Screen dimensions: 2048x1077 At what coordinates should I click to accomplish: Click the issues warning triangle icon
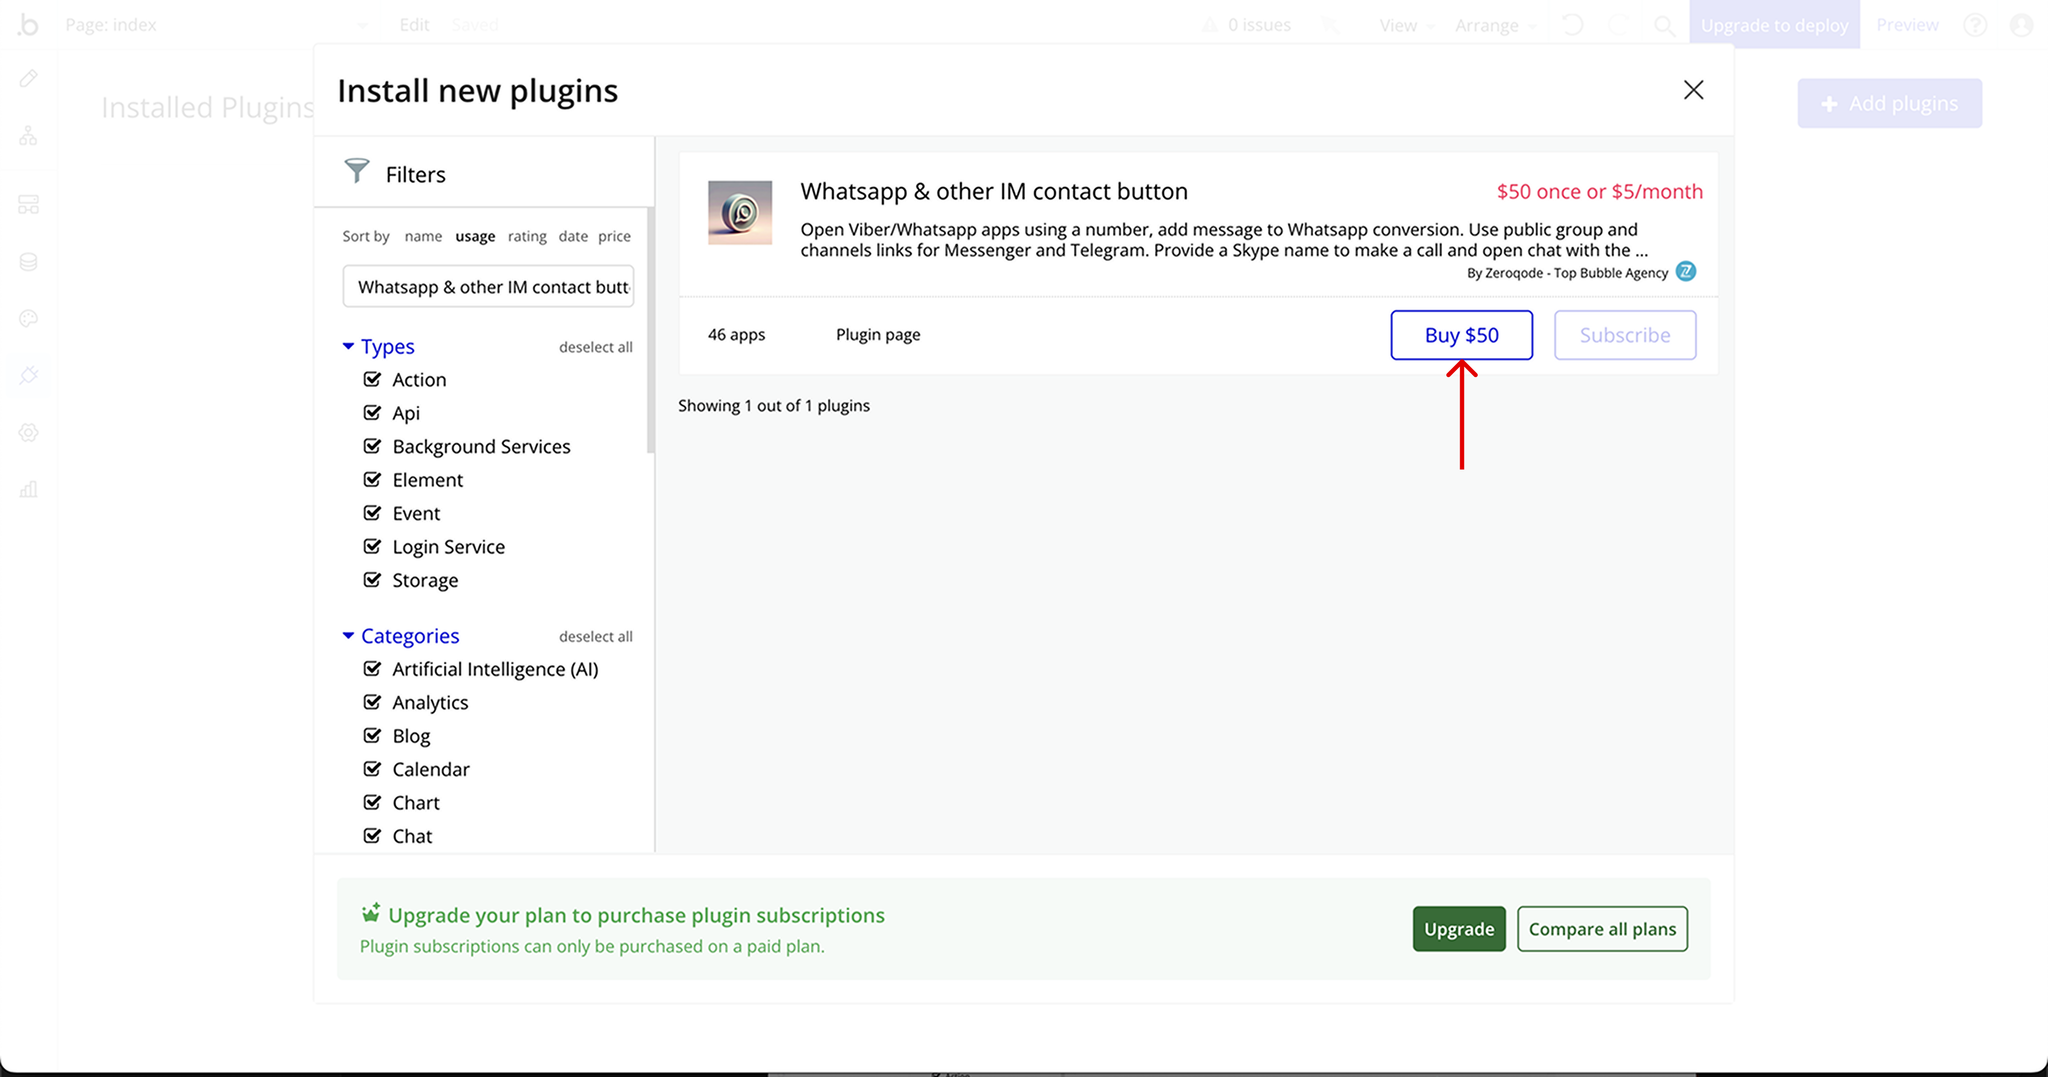1210,25
